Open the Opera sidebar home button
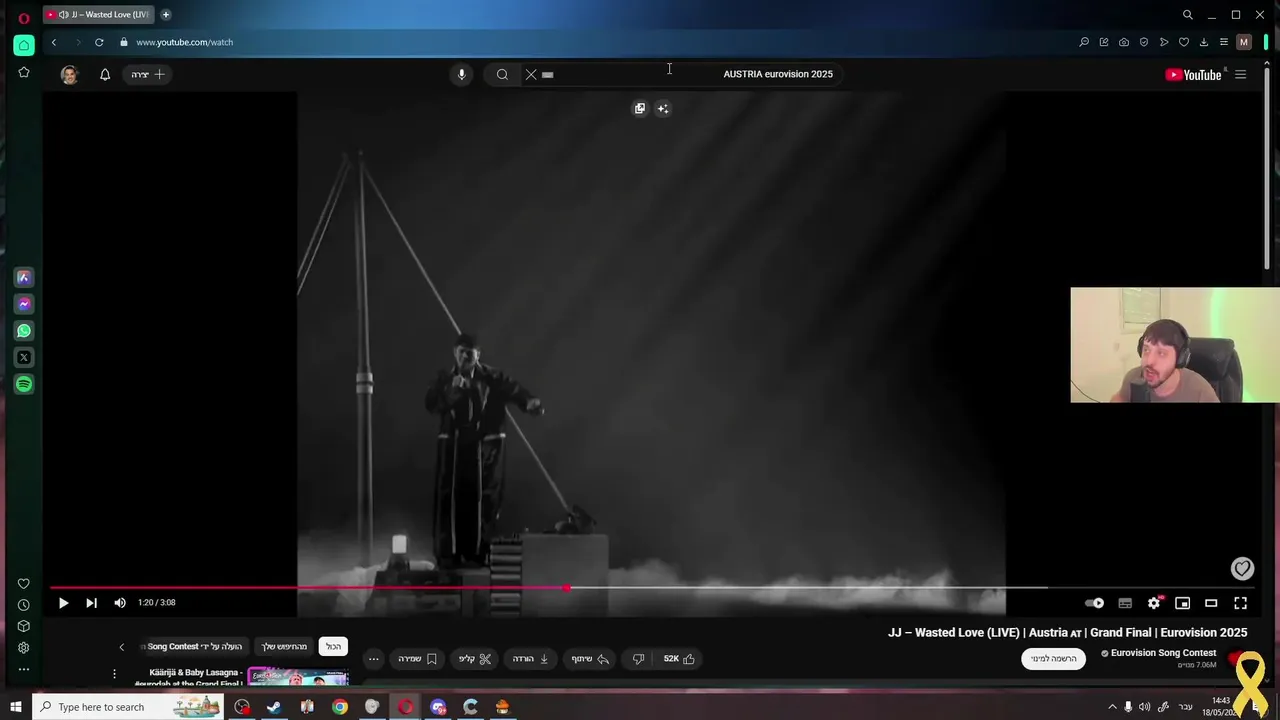 (24, 45)
